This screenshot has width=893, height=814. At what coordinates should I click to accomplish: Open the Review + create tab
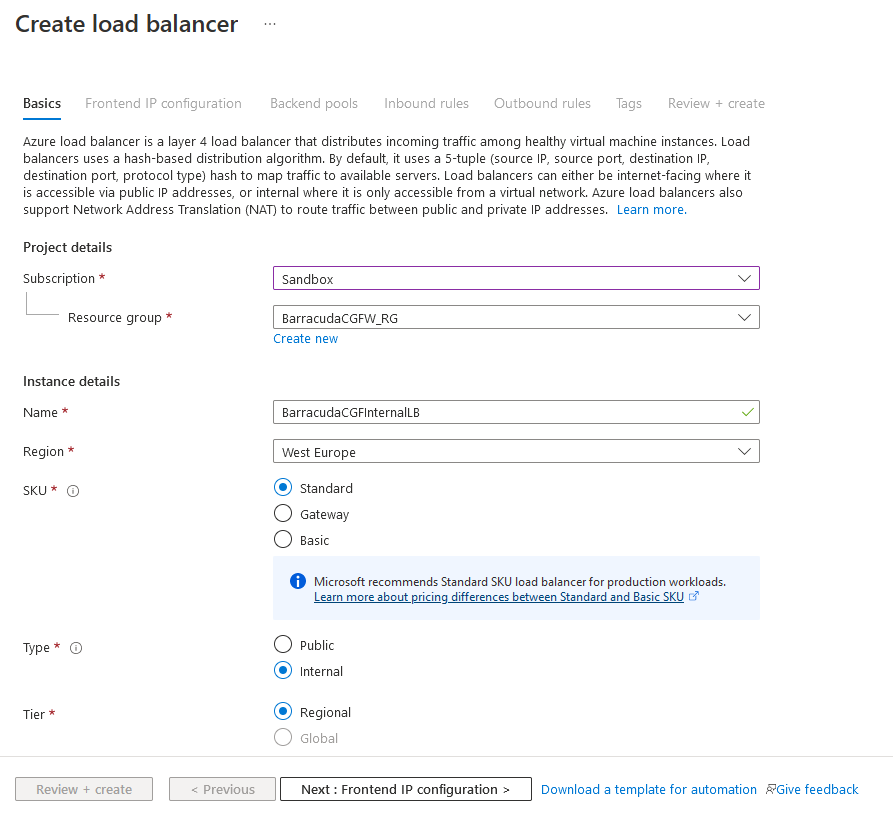(x=716, y=103)
